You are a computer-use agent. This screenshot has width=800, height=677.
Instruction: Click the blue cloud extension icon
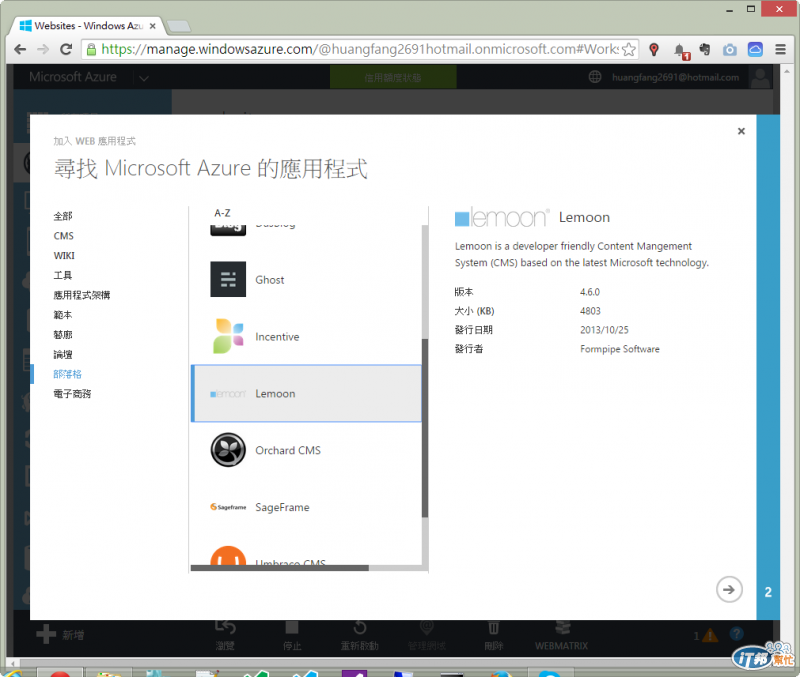pos(755,49)
